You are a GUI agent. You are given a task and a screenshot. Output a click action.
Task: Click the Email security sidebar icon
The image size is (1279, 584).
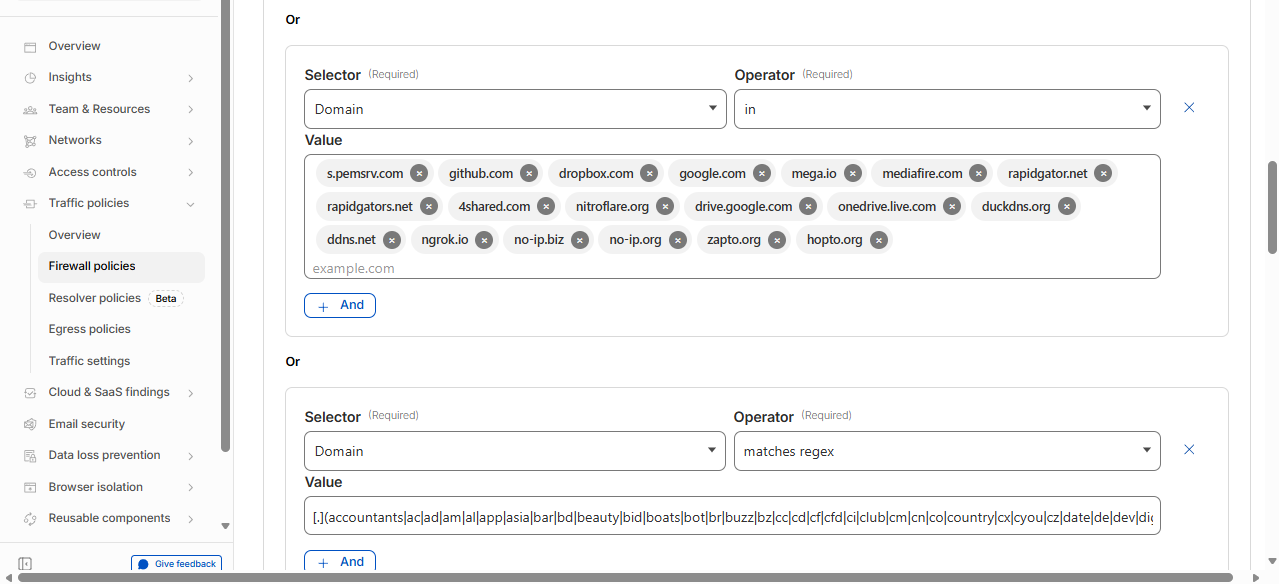(30, 424)
